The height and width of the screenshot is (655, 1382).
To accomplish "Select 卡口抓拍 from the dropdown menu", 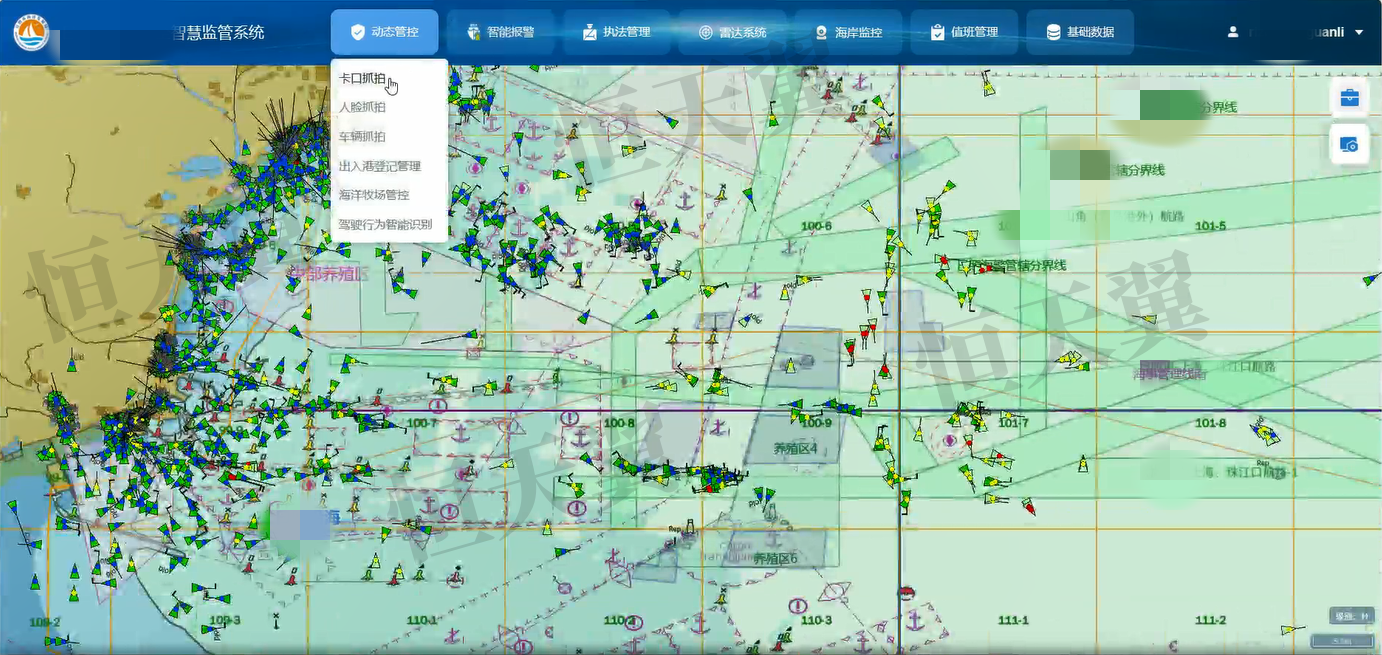I will tap(362, 78).
